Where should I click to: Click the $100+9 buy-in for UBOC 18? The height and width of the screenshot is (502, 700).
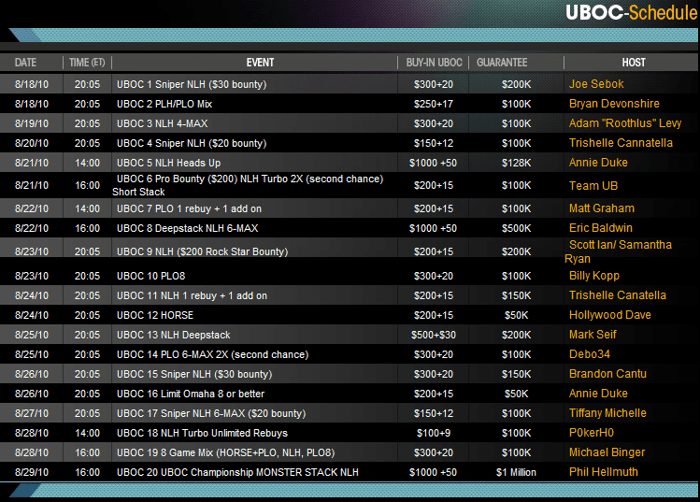click(x=433, y=433)
